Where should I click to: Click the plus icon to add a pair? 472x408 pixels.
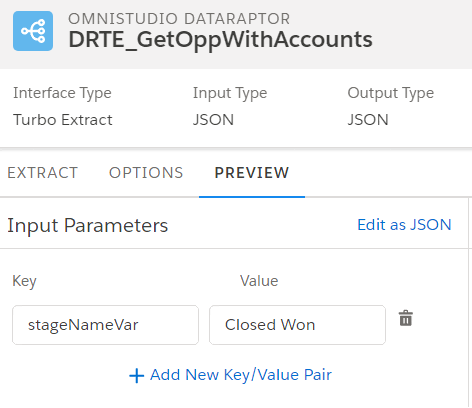tap(136, 376)
